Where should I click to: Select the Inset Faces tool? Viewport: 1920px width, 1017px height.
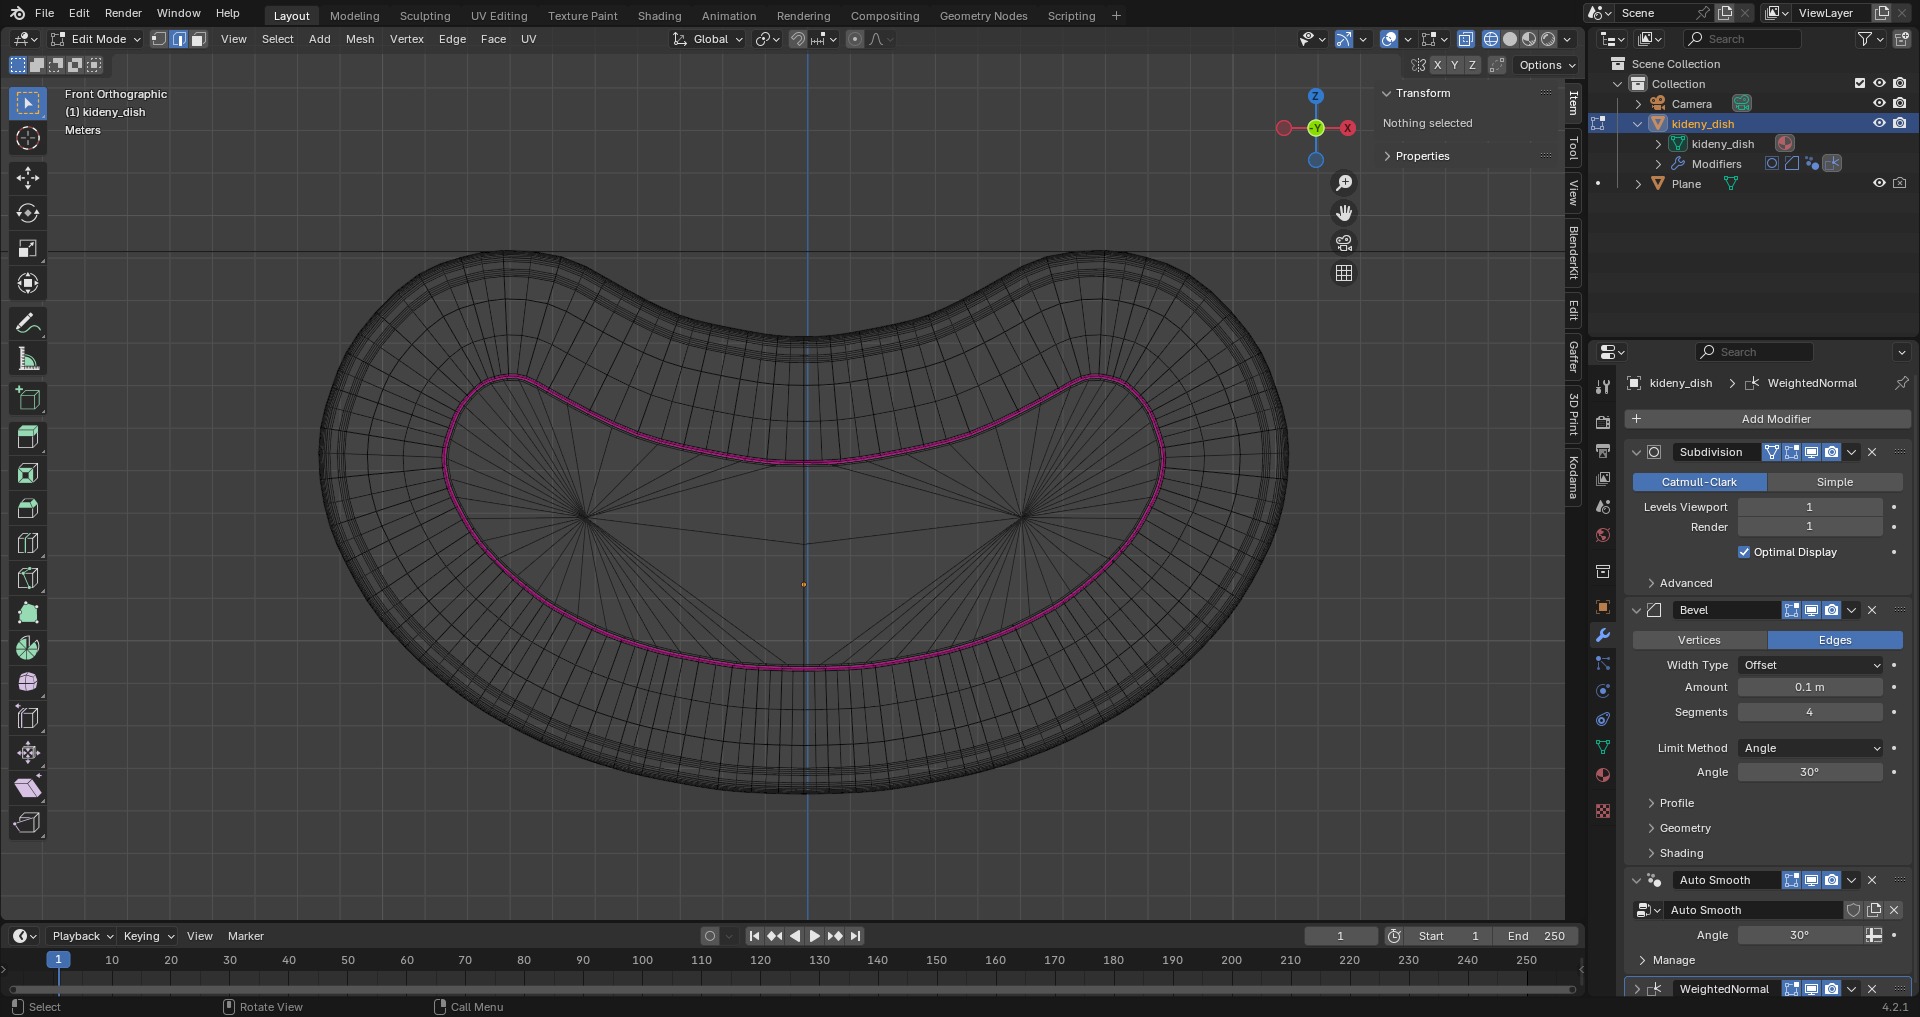click(28, 474)
